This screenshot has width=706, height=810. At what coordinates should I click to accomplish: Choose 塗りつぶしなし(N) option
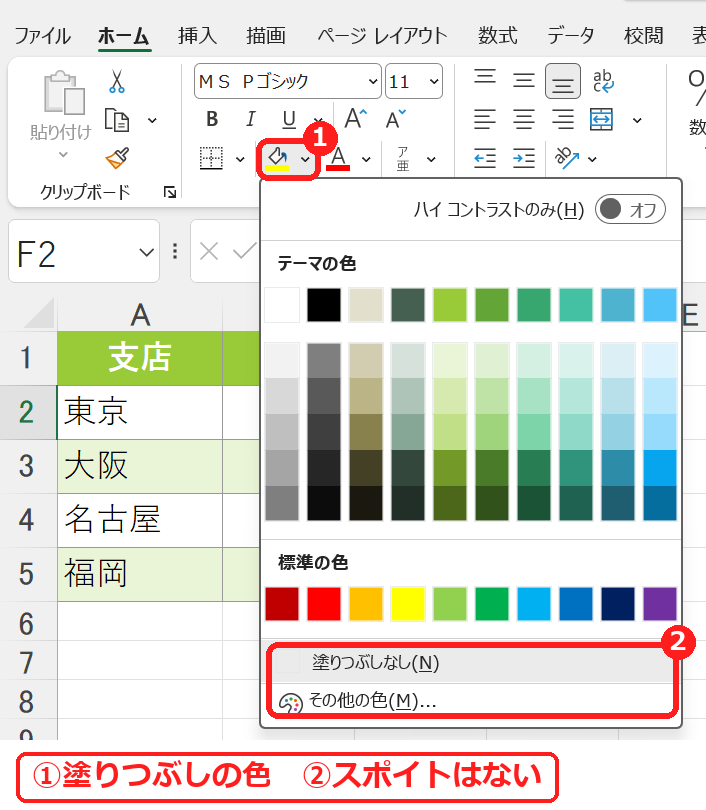(x=472, y=662)
